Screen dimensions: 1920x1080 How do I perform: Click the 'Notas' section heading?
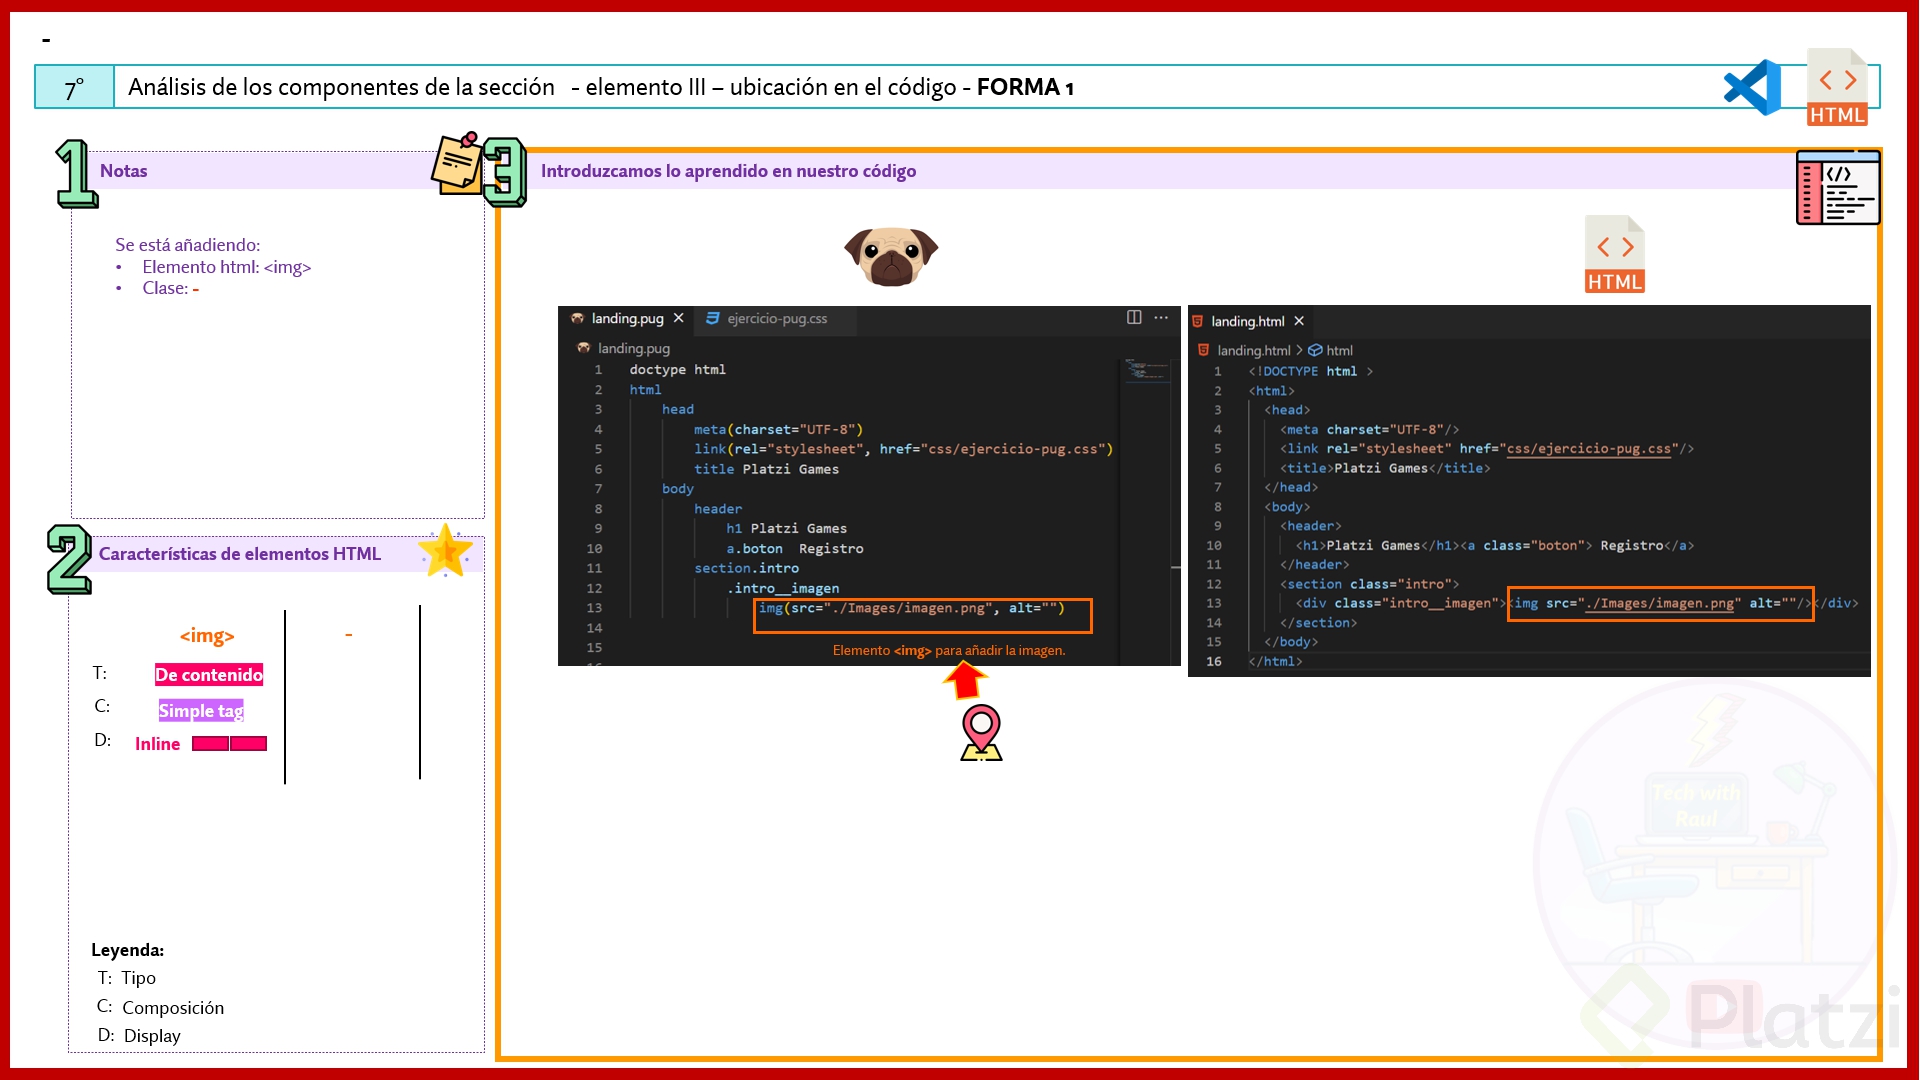(124, 171)
